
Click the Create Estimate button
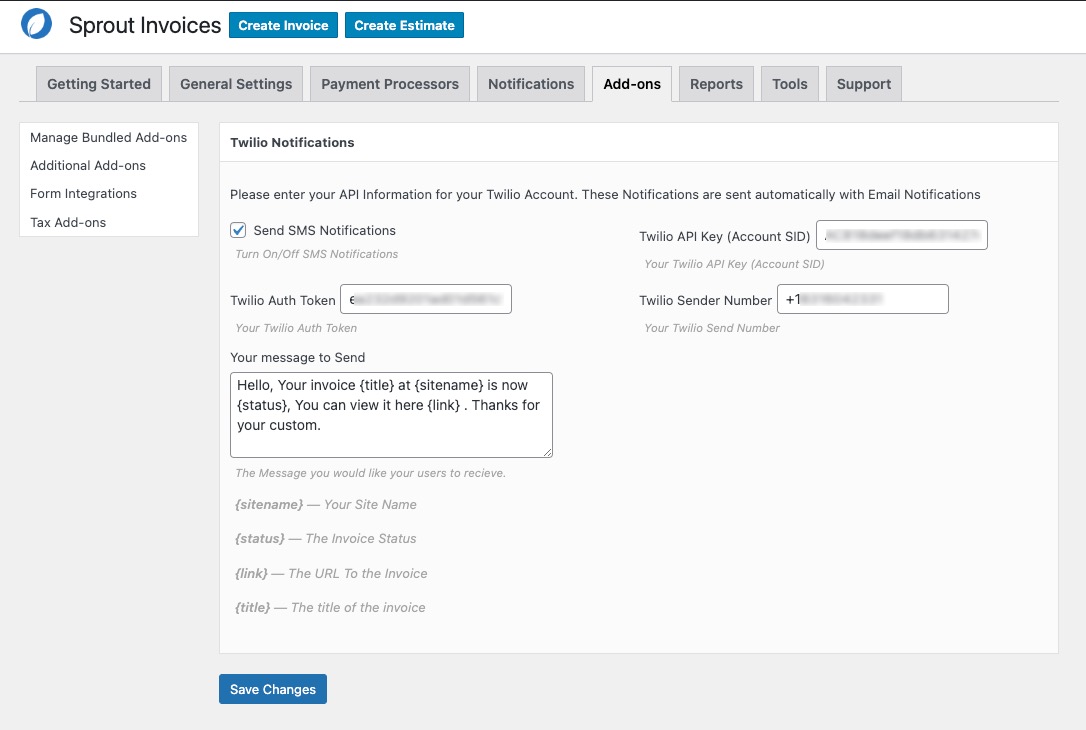click(404, 25)
